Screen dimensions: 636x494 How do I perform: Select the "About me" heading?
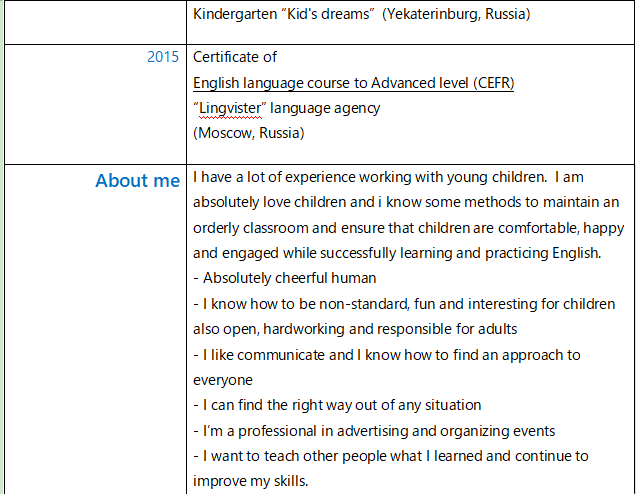click(x=138, y=181)
